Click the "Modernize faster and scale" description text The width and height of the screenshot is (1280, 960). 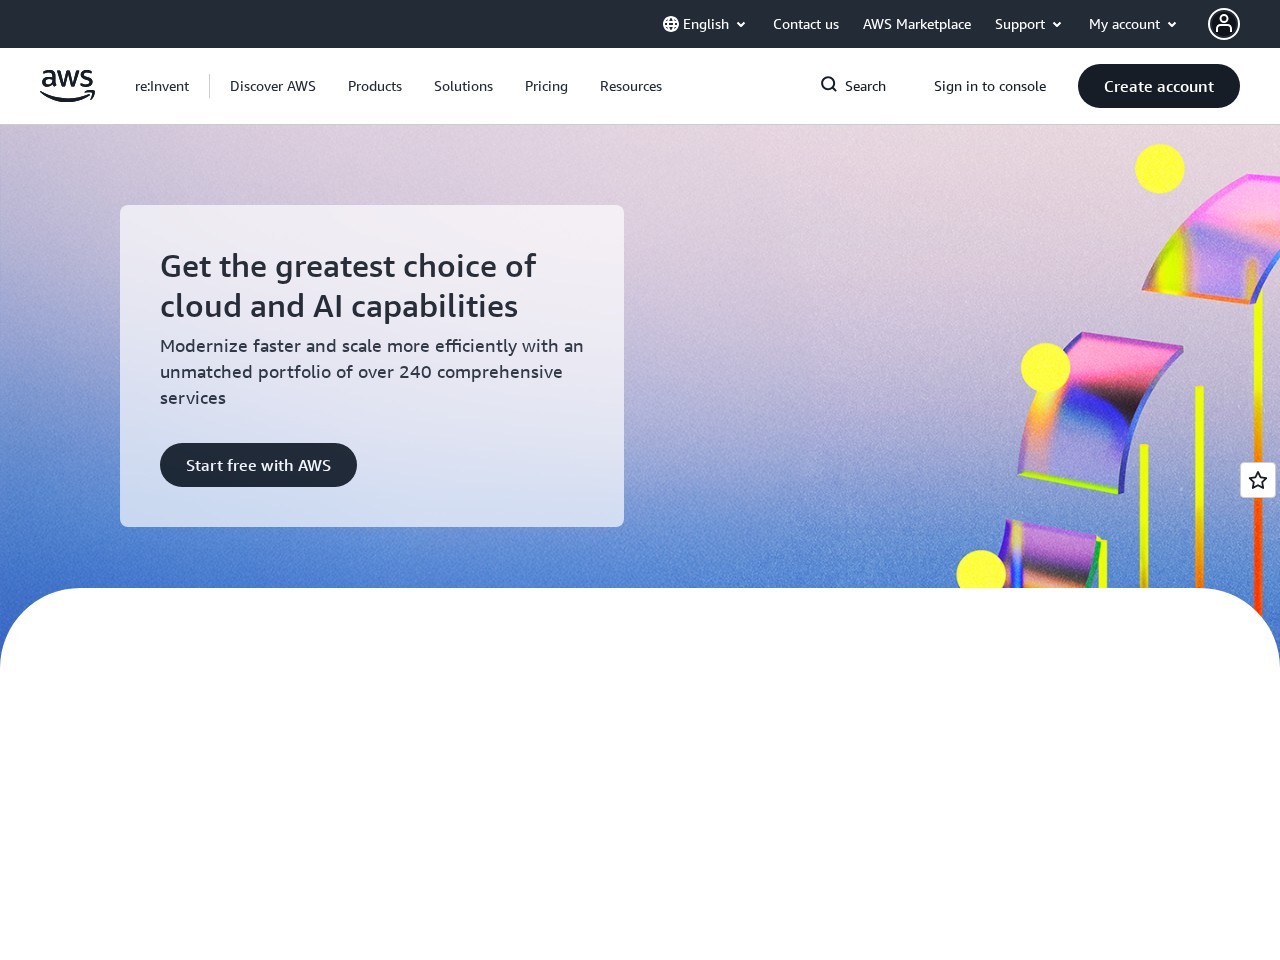372,372
